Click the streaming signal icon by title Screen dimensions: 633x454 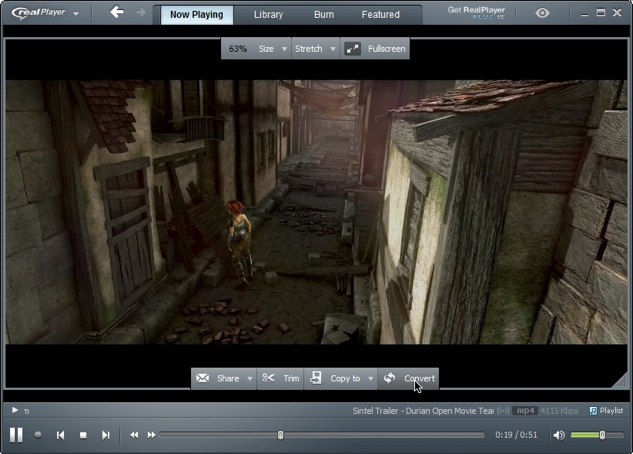click(503, 411)
